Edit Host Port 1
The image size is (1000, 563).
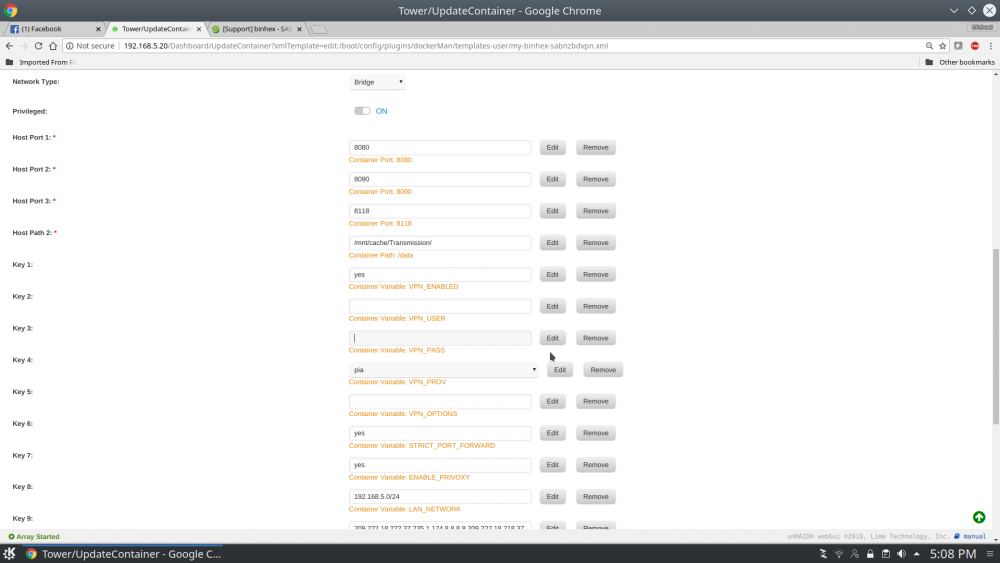(x=552, y=147)
